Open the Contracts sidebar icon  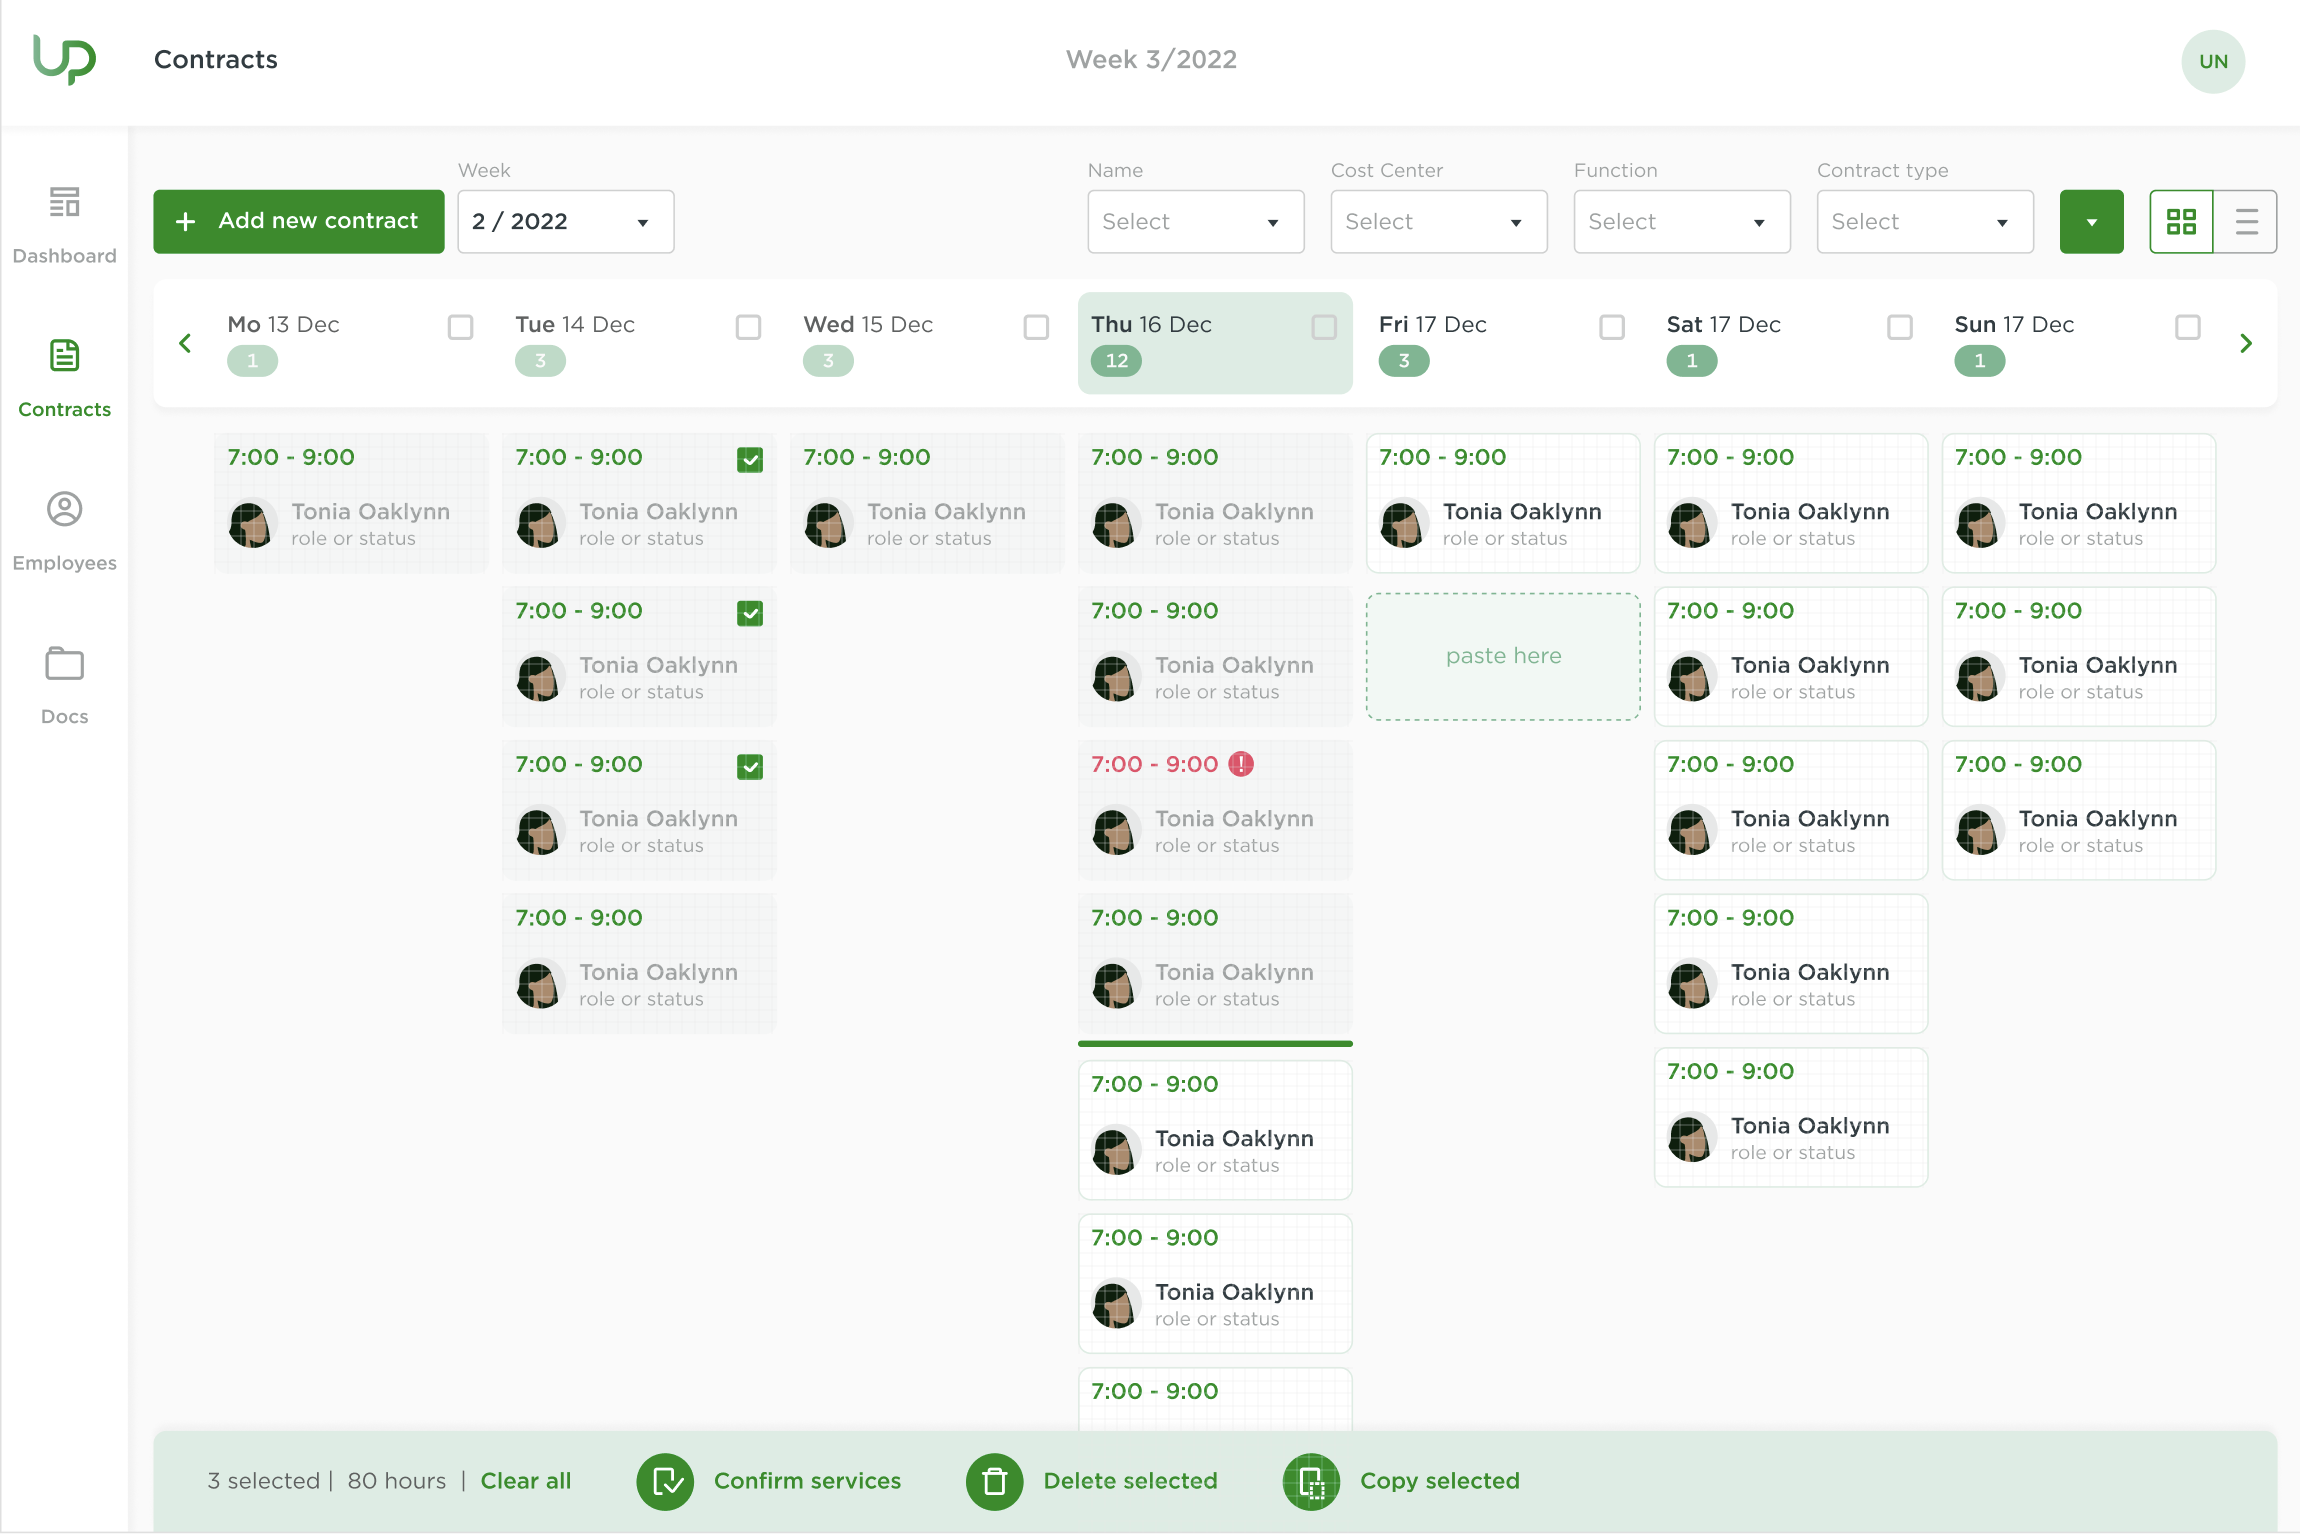65,356
